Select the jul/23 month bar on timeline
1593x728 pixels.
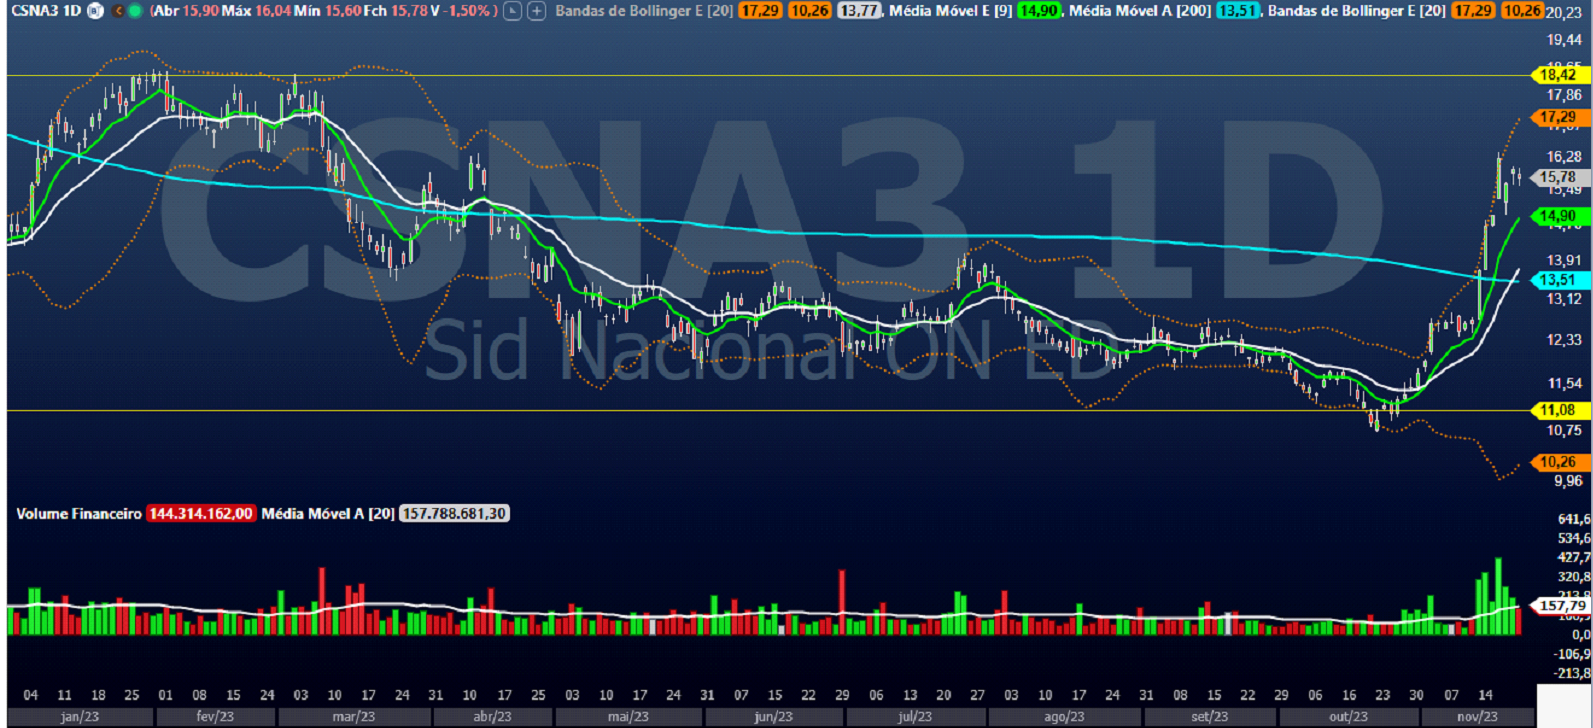pos(915,717)
